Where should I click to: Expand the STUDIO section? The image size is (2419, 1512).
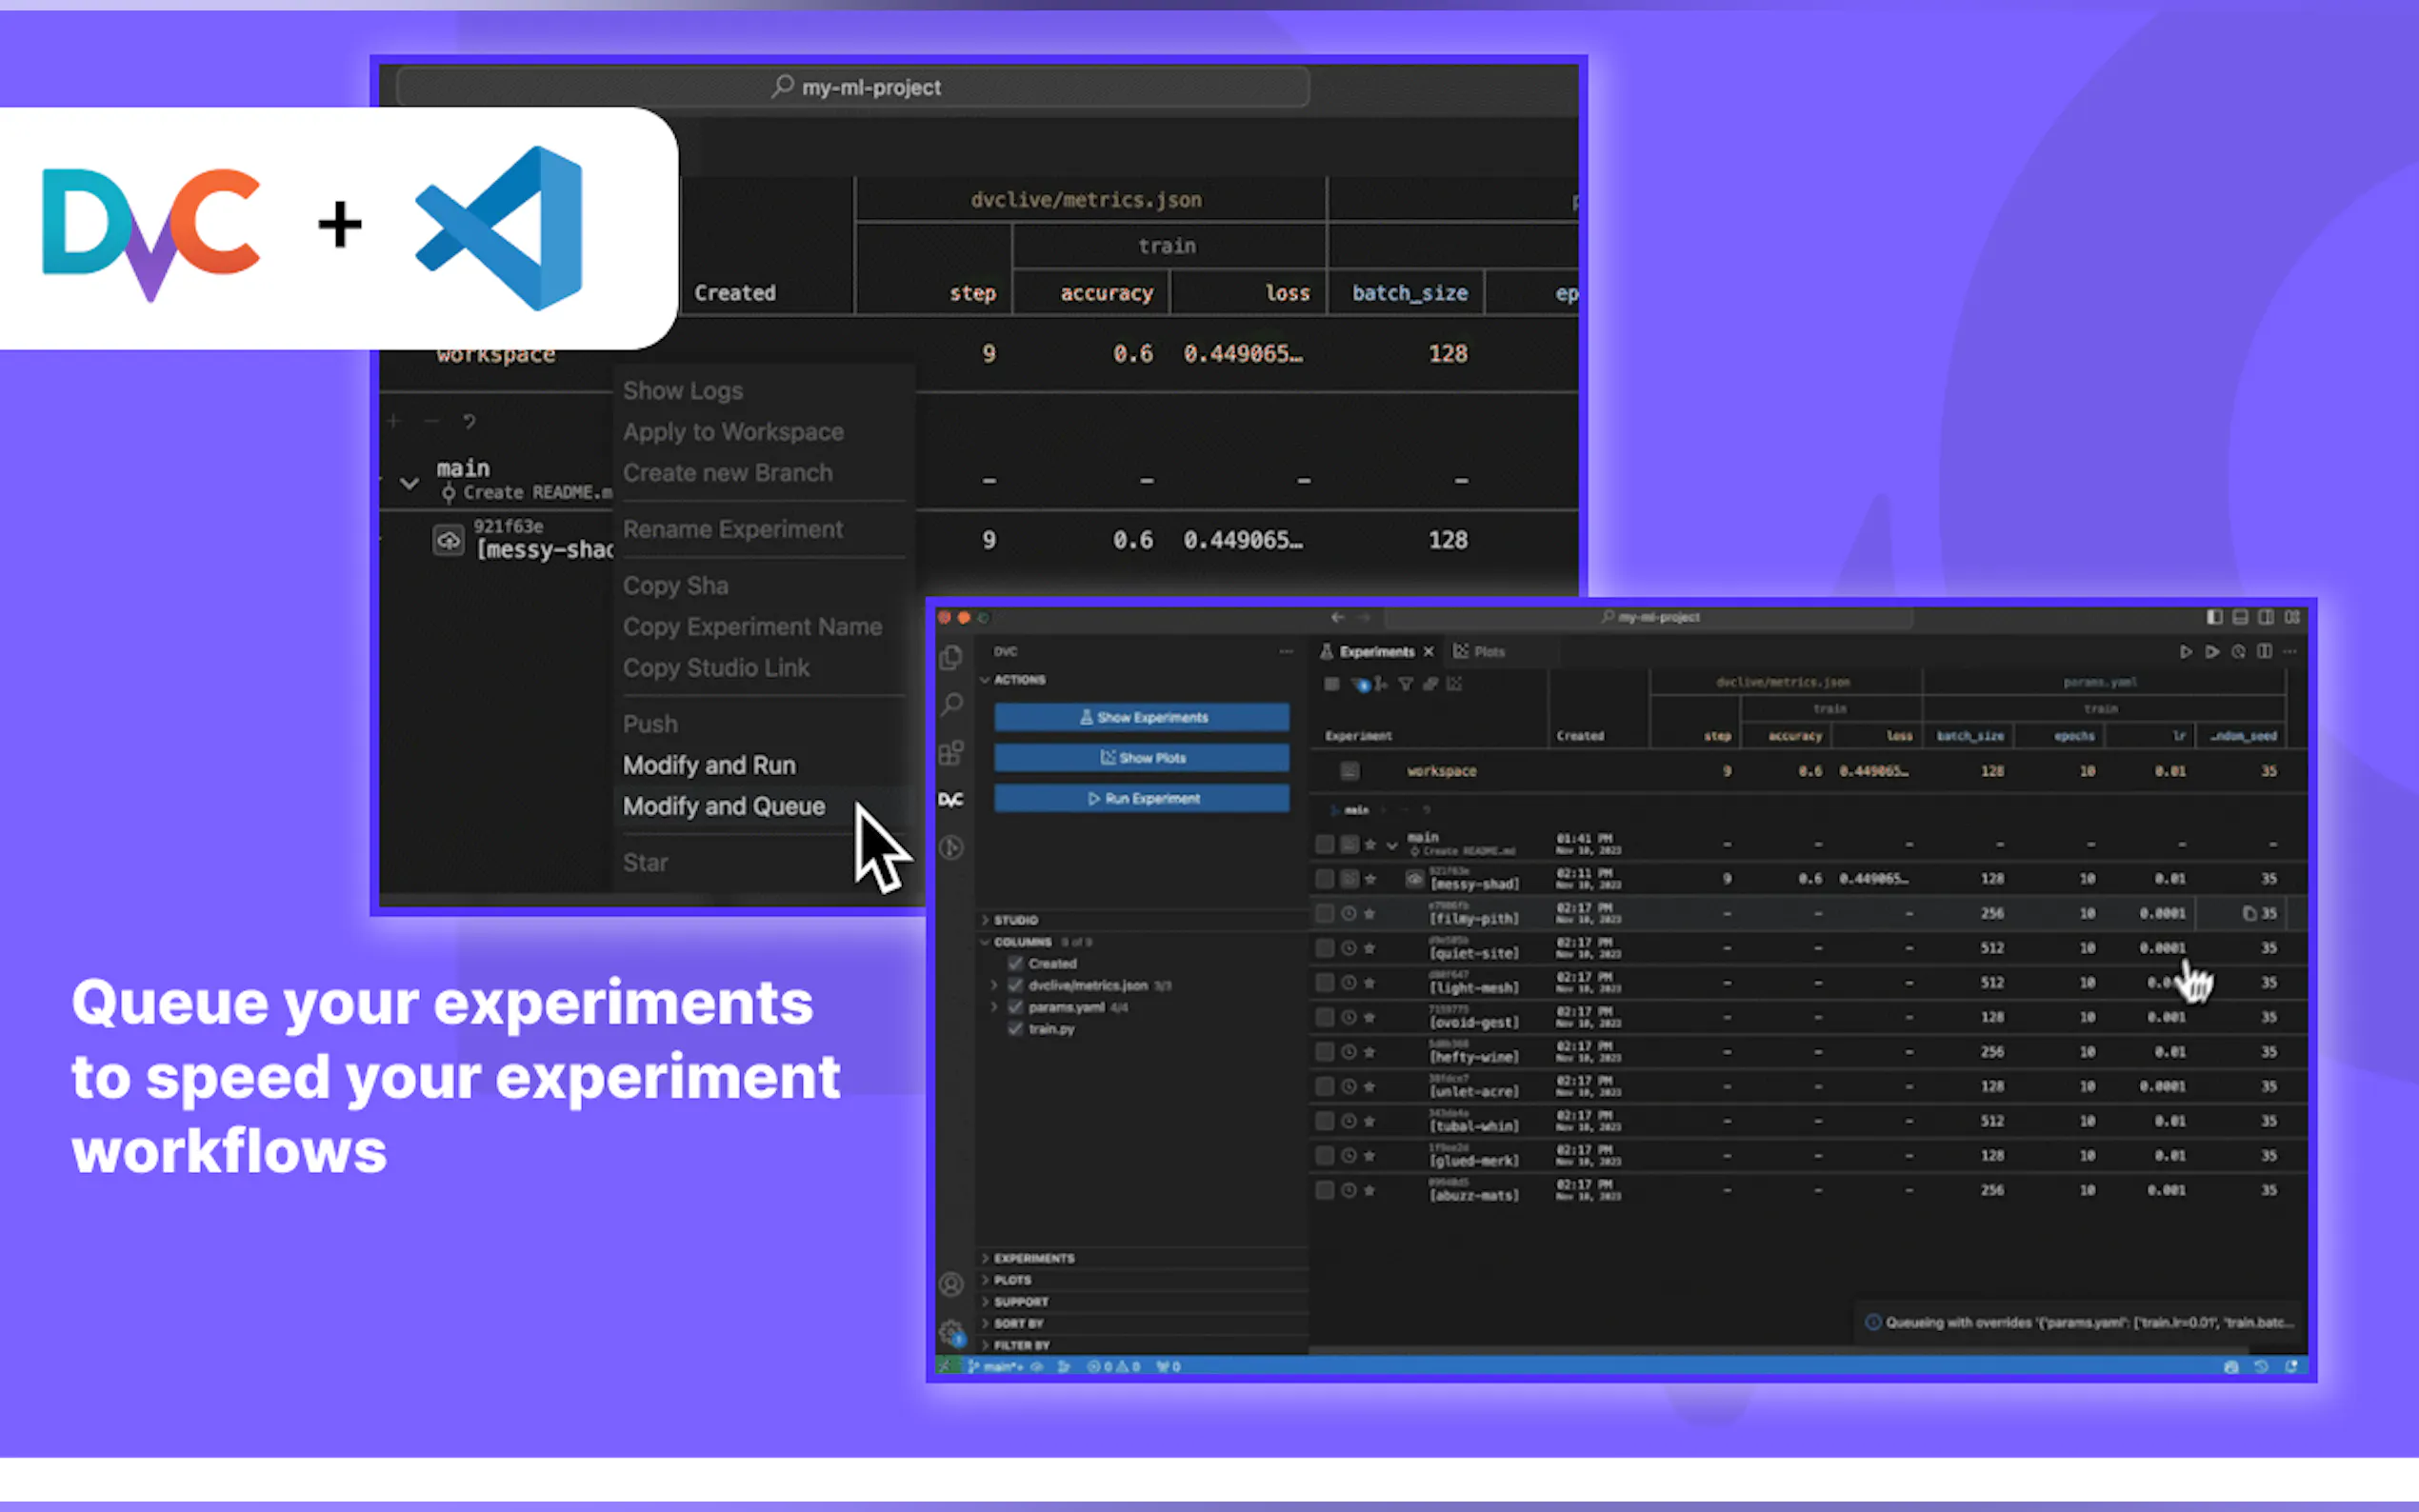click(x=1015, y=920)
